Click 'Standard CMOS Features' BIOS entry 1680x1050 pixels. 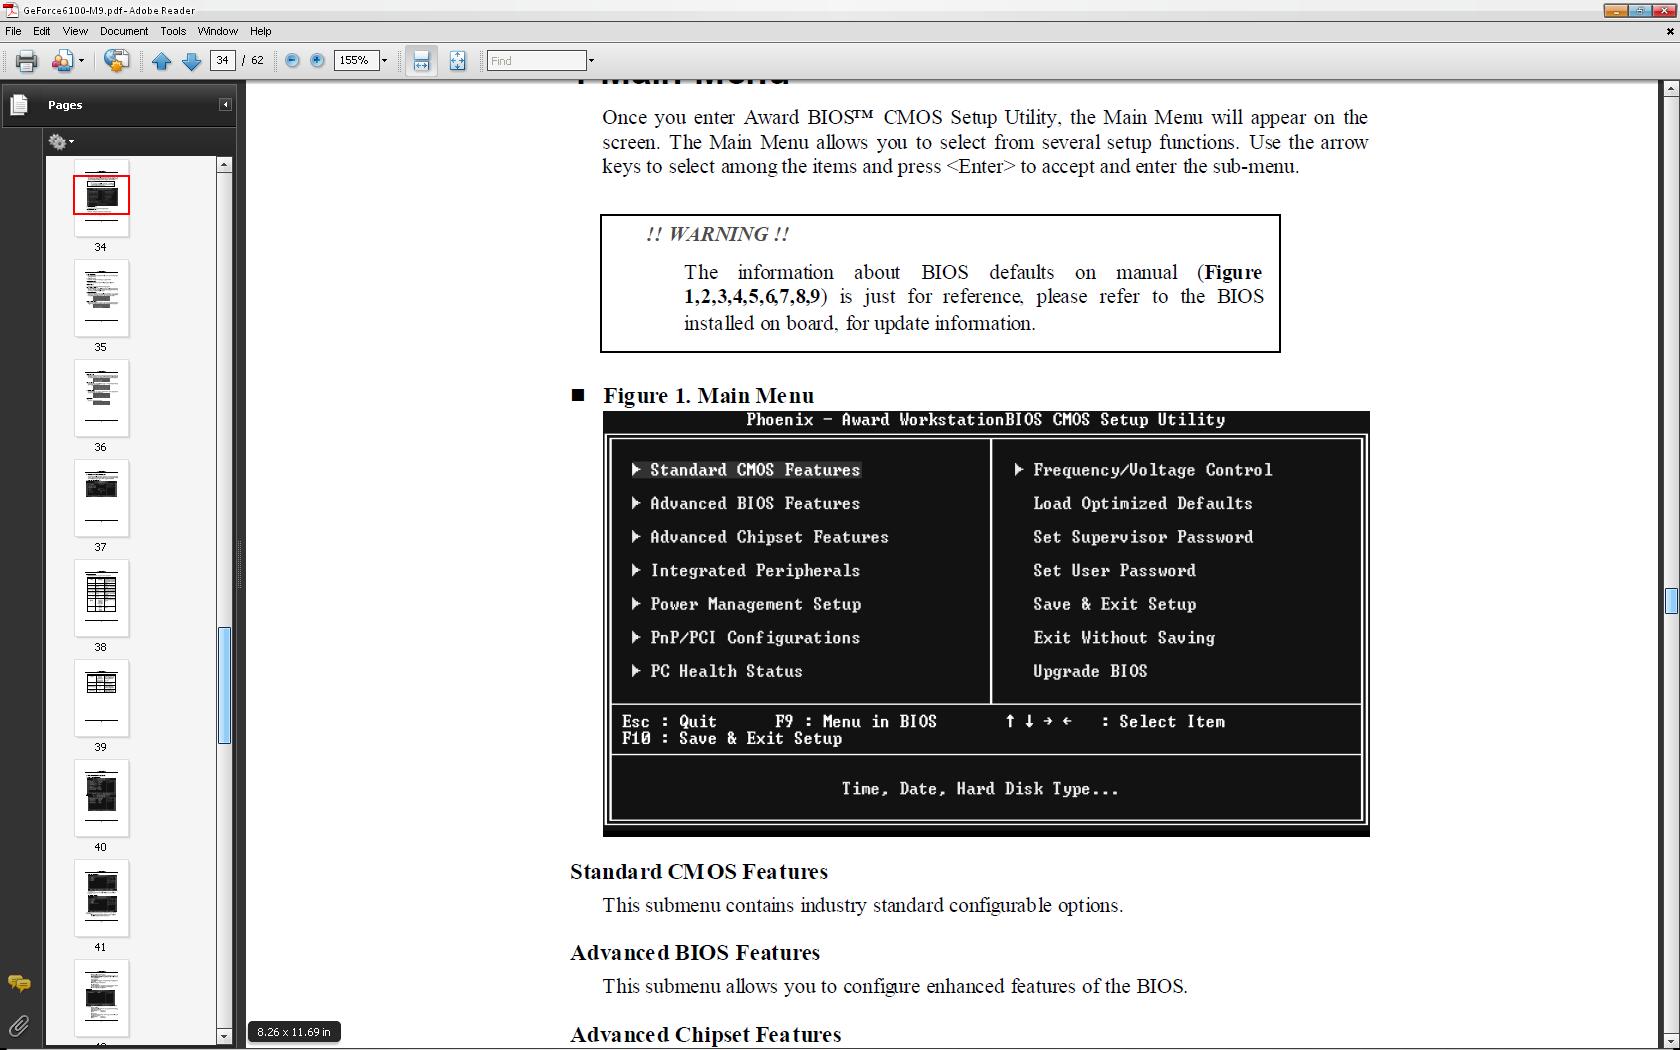point(755,470)
